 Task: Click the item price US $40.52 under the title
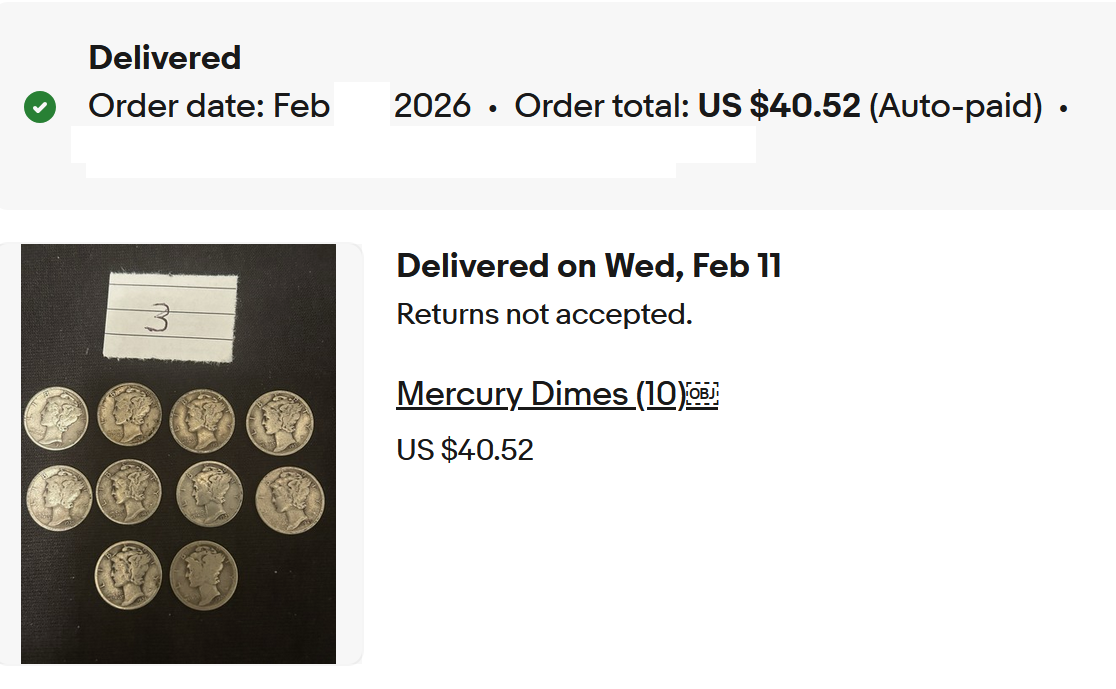coord(465,450)
